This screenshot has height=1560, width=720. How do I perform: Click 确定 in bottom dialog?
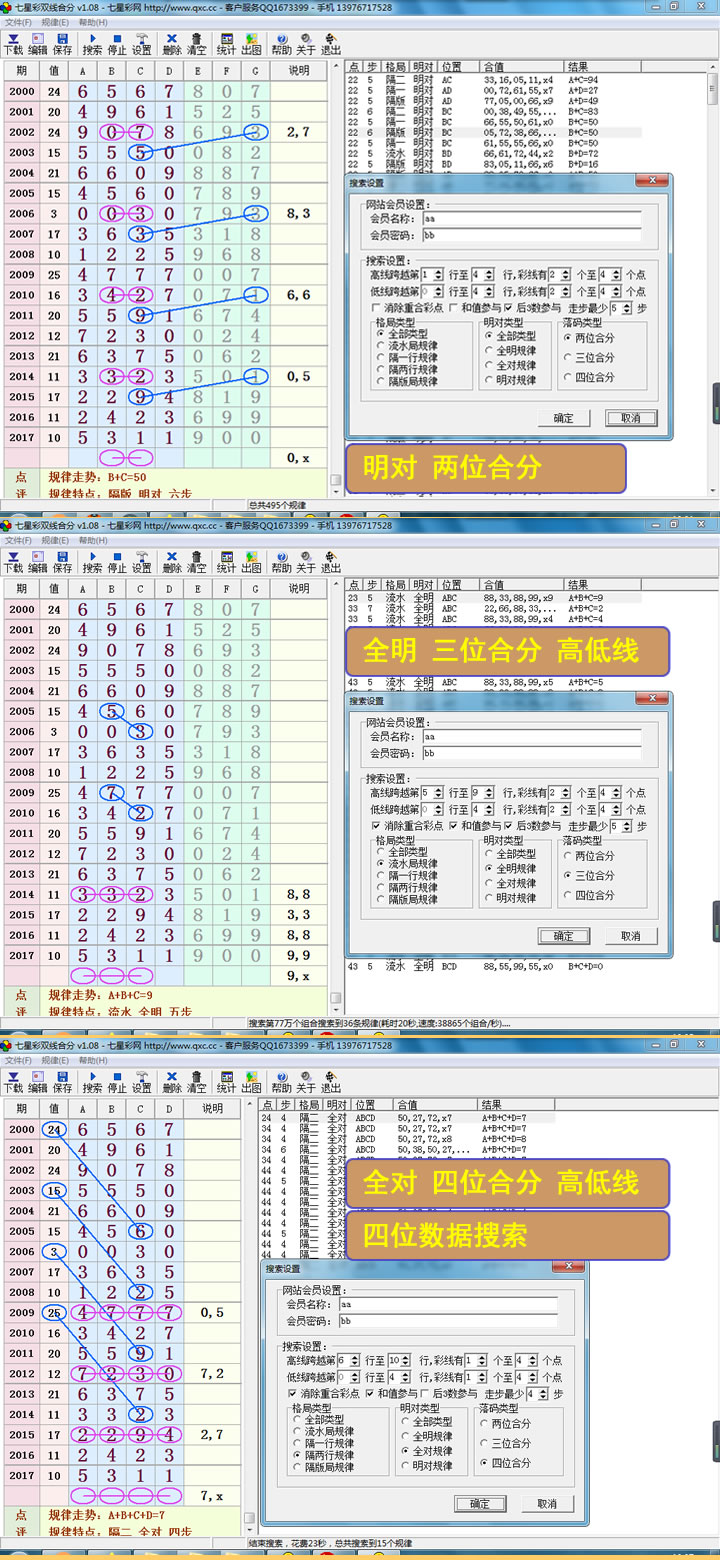pyautogui.click(x=480, y=1504)
